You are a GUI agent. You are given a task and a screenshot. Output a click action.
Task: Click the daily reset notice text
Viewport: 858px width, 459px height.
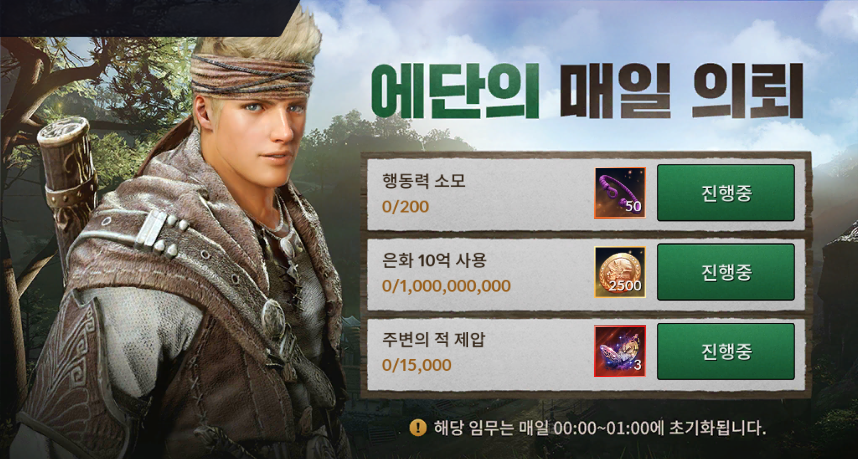point(599,427)
